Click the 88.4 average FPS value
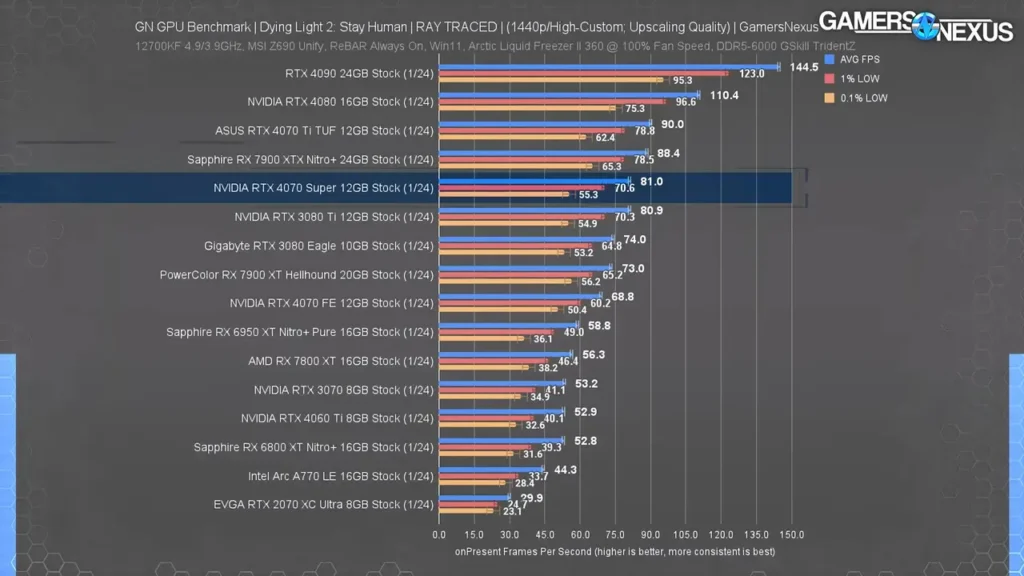The width and height of the screenshot is (1024, 576). (x=669, y=153)
